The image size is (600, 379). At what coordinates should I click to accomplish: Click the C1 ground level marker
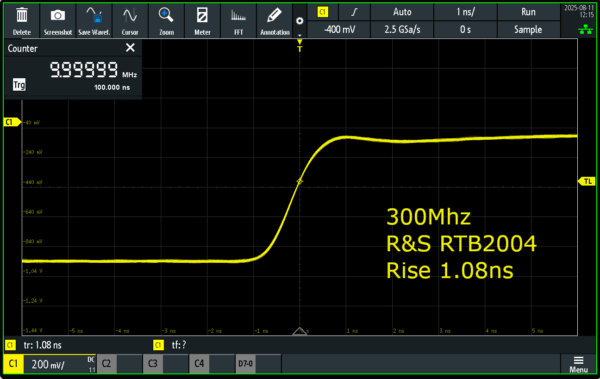11,122
